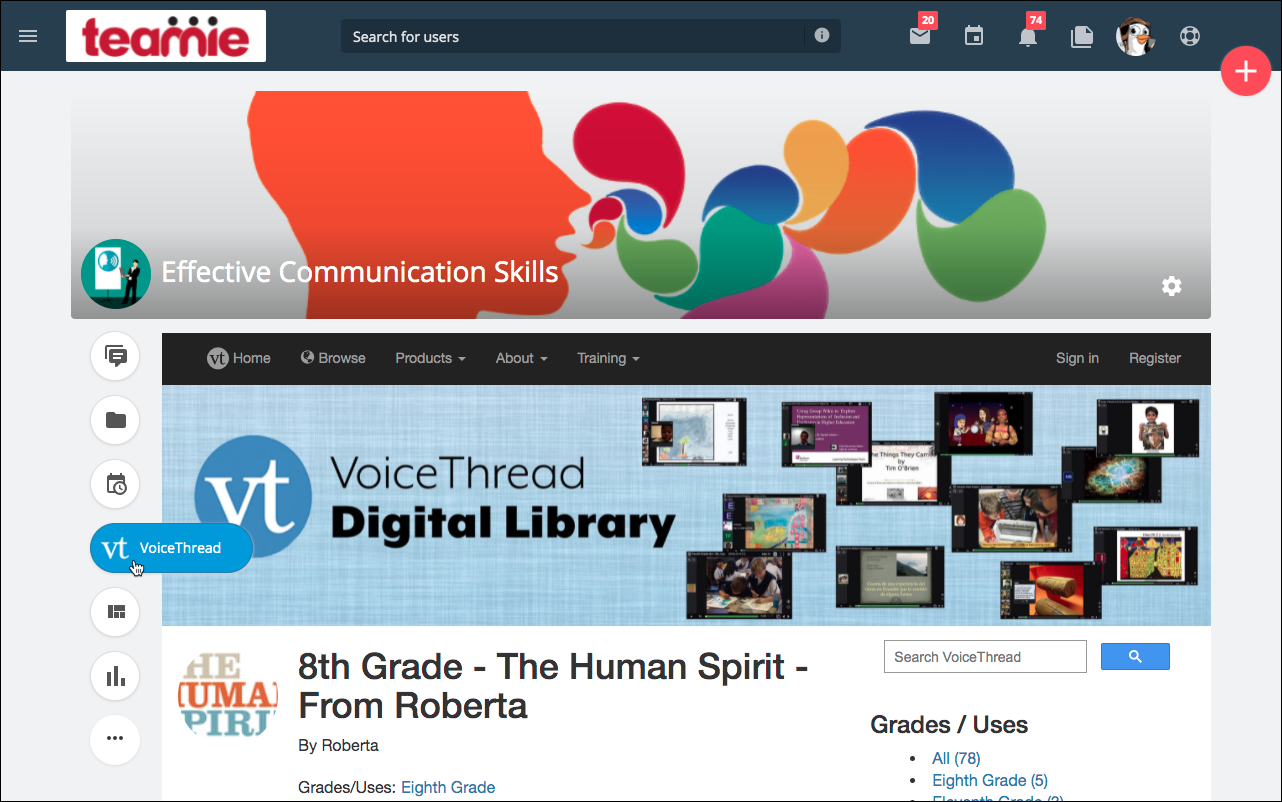Click the Grades / Uses heading
The height and width of the screenshot is (802, 1282).
[x=949, y=725]
